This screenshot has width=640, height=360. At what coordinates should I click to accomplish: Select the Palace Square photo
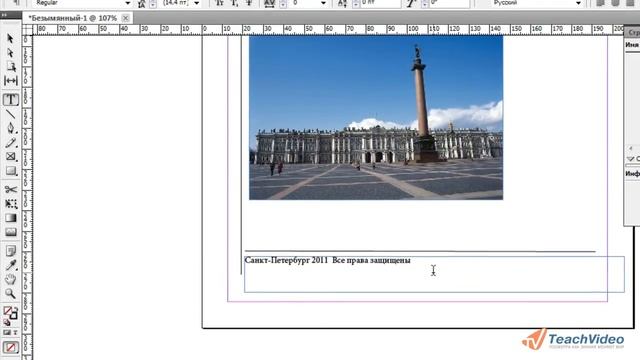pos(376,118)
